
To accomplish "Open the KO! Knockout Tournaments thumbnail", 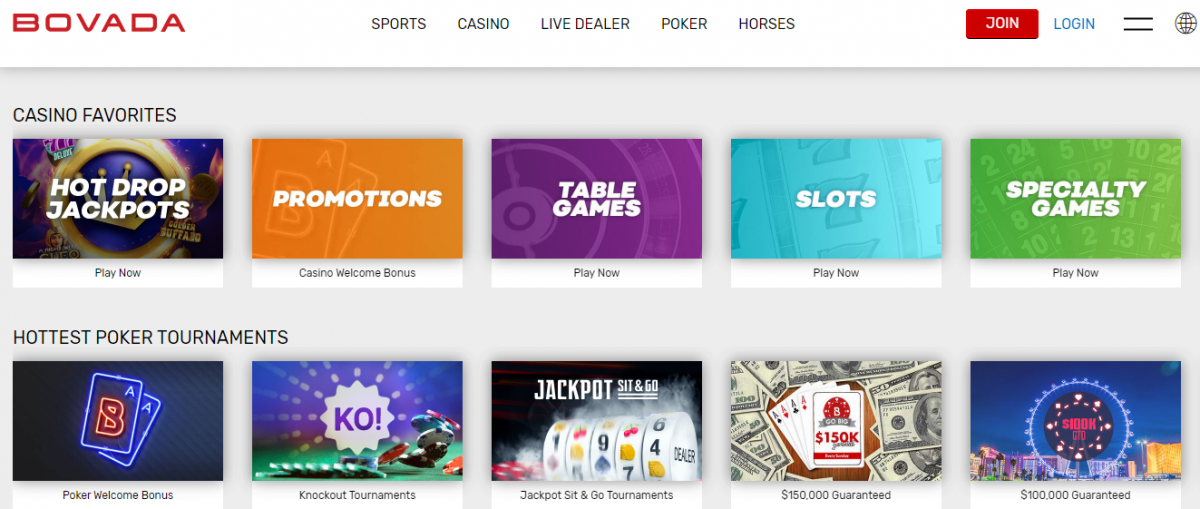I will [x=357, y=421].
